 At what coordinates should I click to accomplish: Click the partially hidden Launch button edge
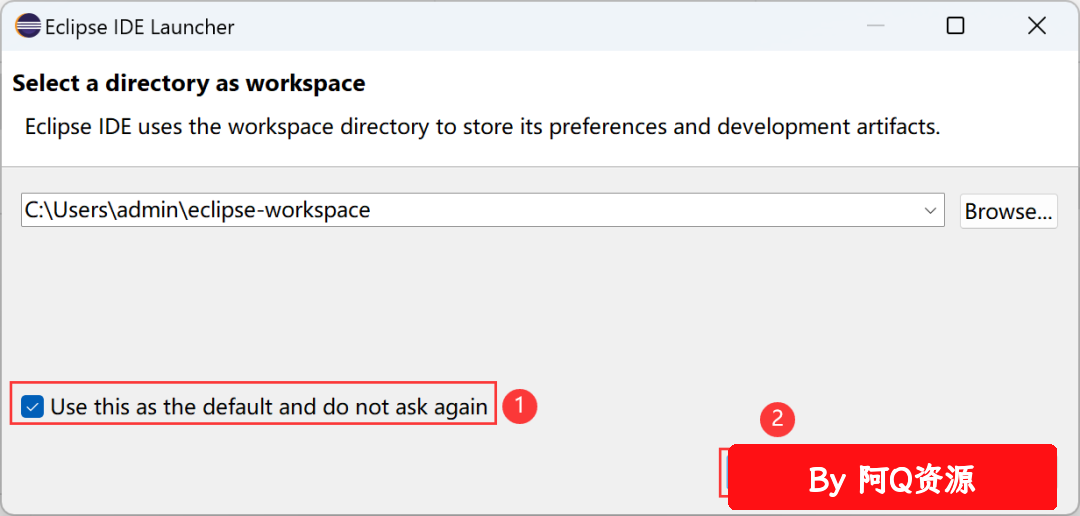[724, 472]
